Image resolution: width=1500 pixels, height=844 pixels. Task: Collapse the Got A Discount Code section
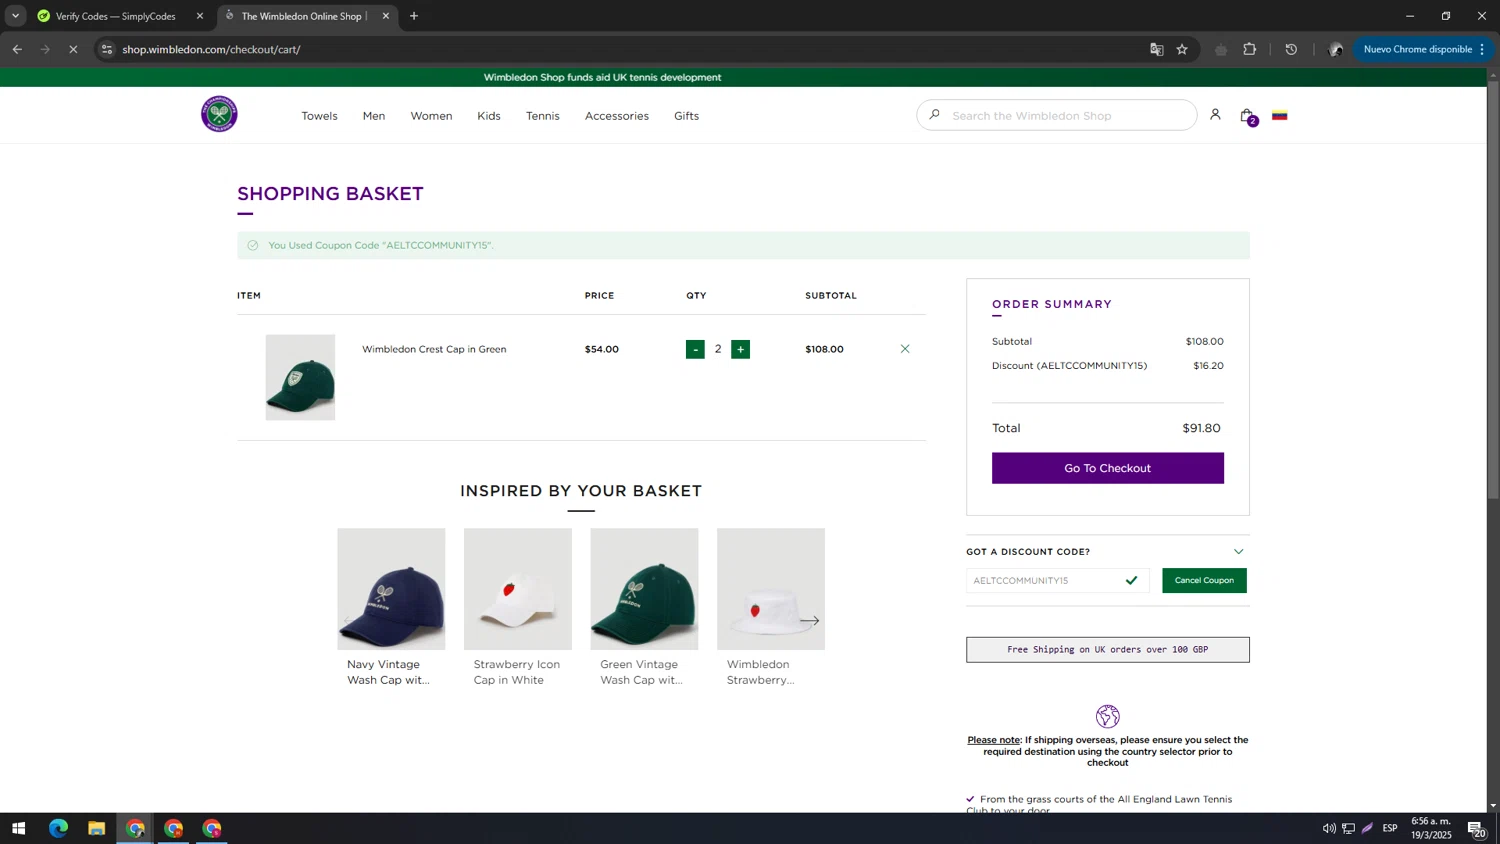[x=1238, y=552]
